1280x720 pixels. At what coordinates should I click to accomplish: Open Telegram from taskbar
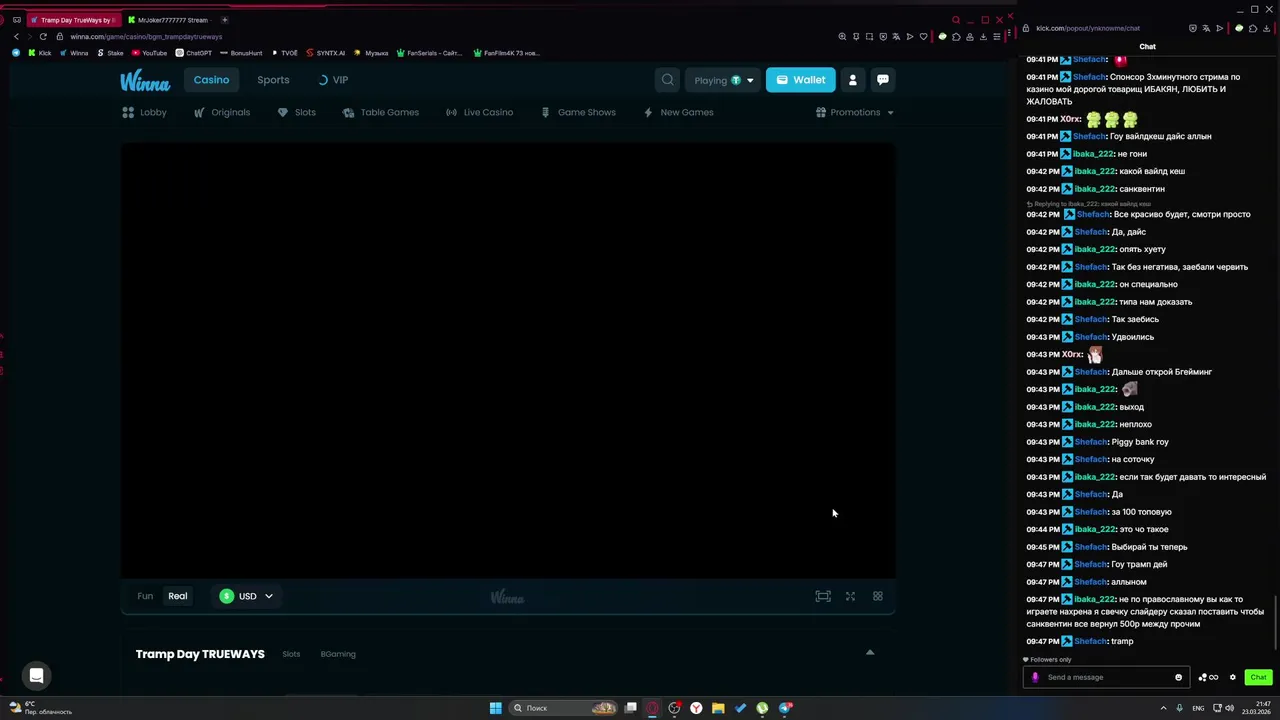(785, 708)
